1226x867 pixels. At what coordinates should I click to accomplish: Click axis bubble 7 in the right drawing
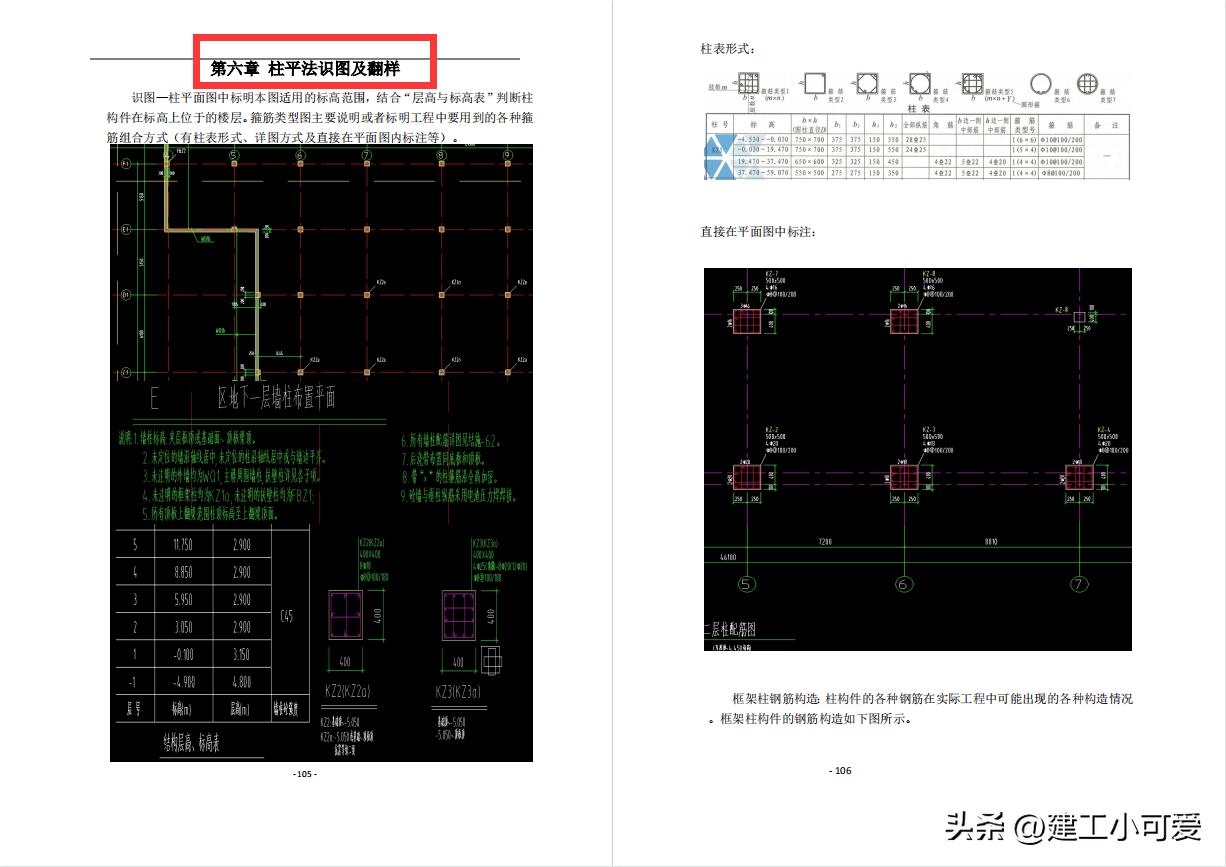tap(1078, 584)
